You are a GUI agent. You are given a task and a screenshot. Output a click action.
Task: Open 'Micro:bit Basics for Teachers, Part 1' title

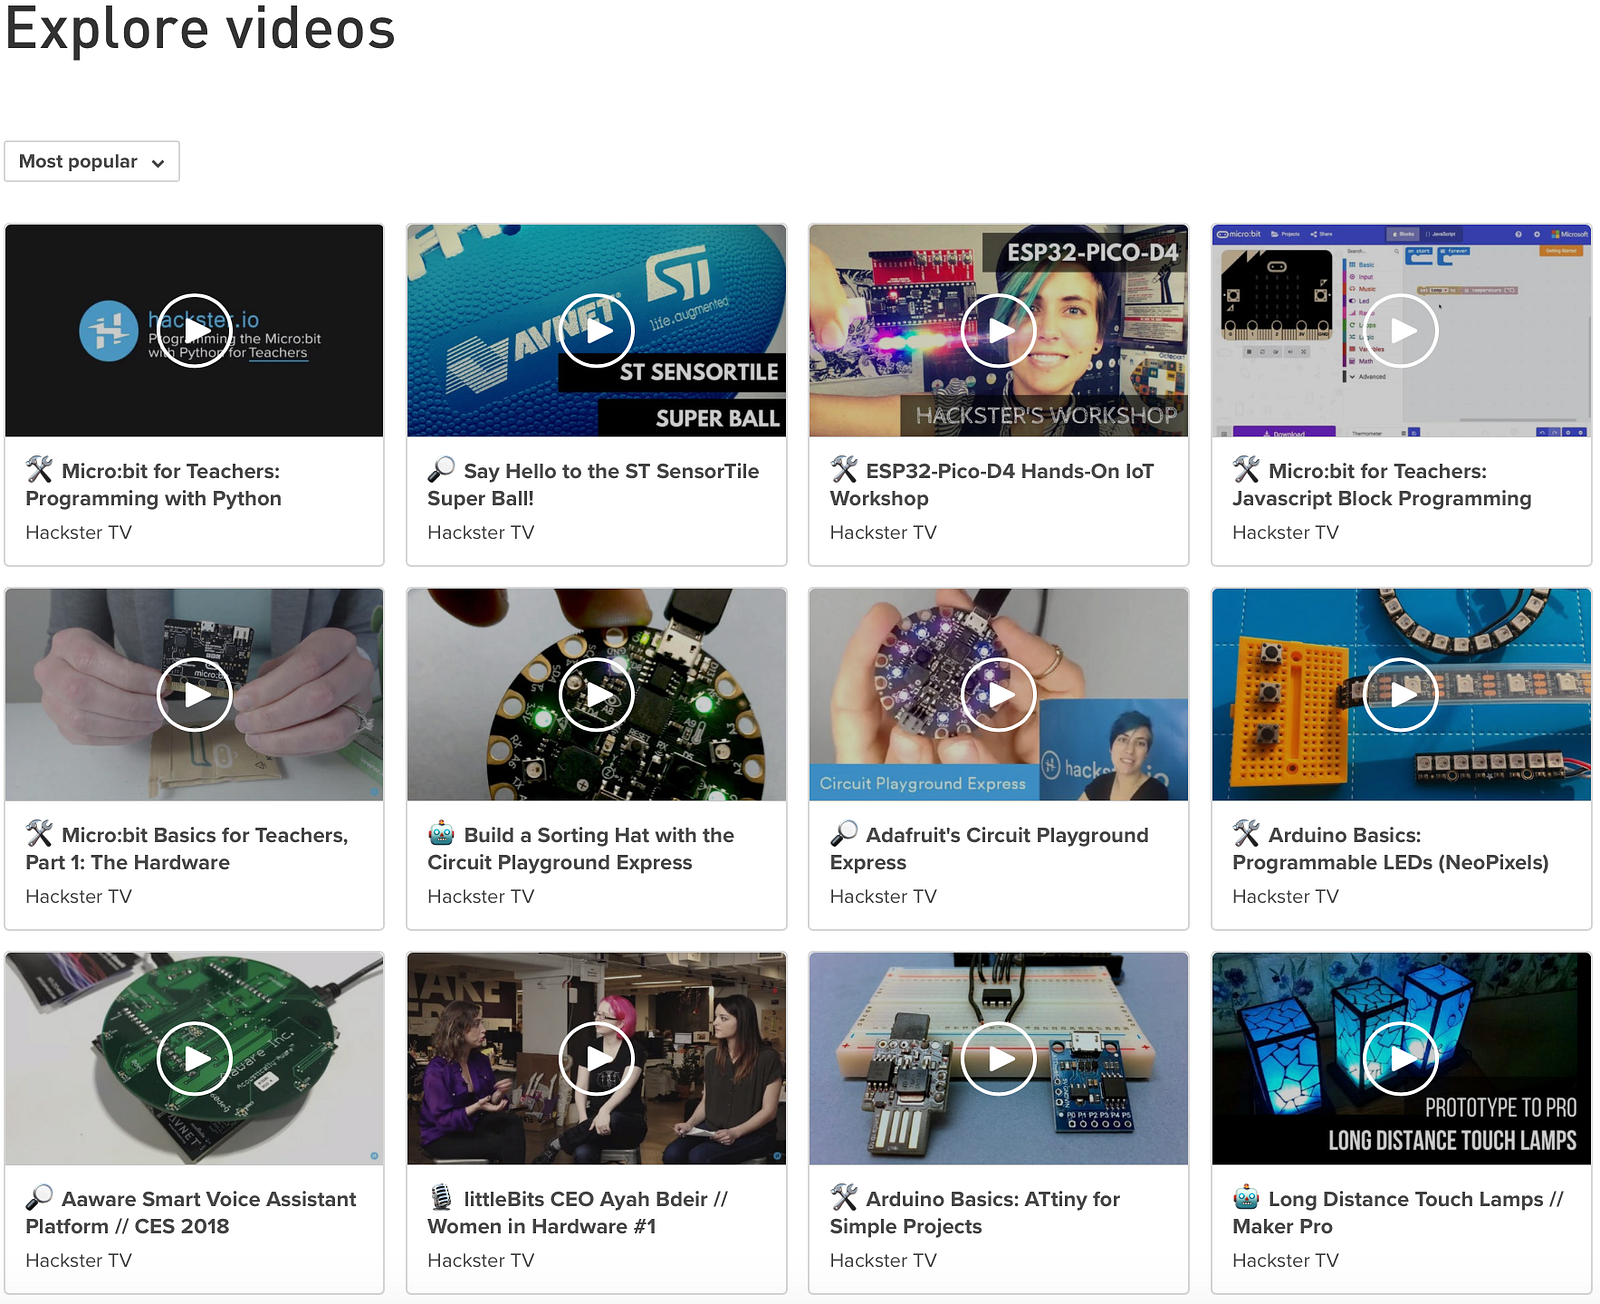(x=187, y=849)
